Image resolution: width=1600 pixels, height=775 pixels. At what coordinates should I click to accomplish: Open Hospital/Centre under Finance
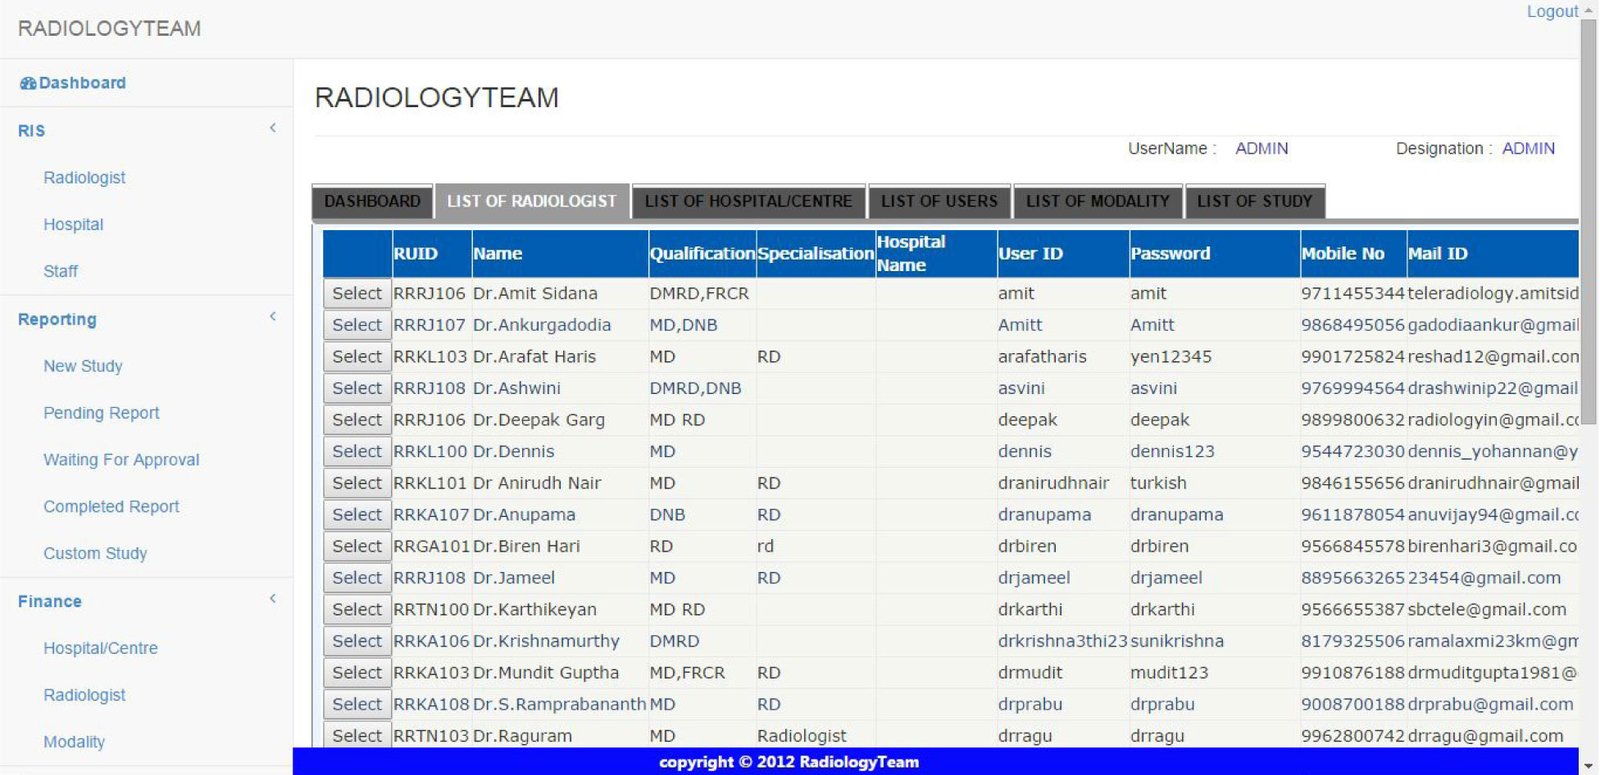[x=100, y=648]
